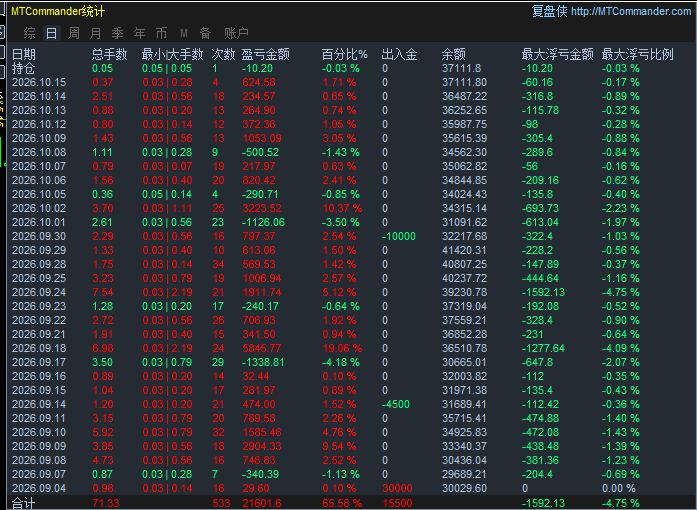The image size is (697, 510).
Task: Switch to the 年 yearly tab
Action: pos(140,33)
